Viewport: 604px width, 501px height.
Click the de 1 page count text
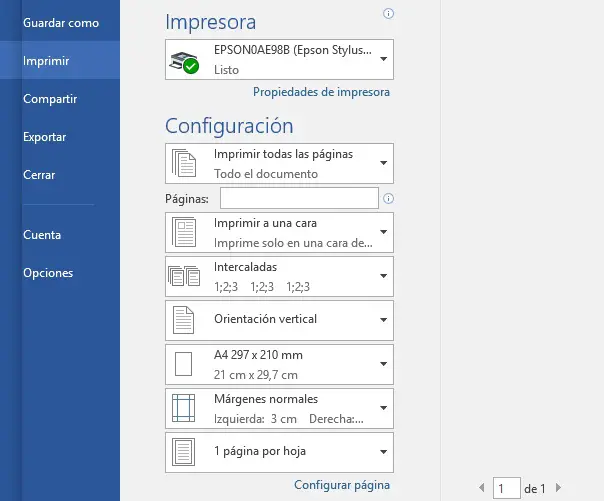(535, 489)
